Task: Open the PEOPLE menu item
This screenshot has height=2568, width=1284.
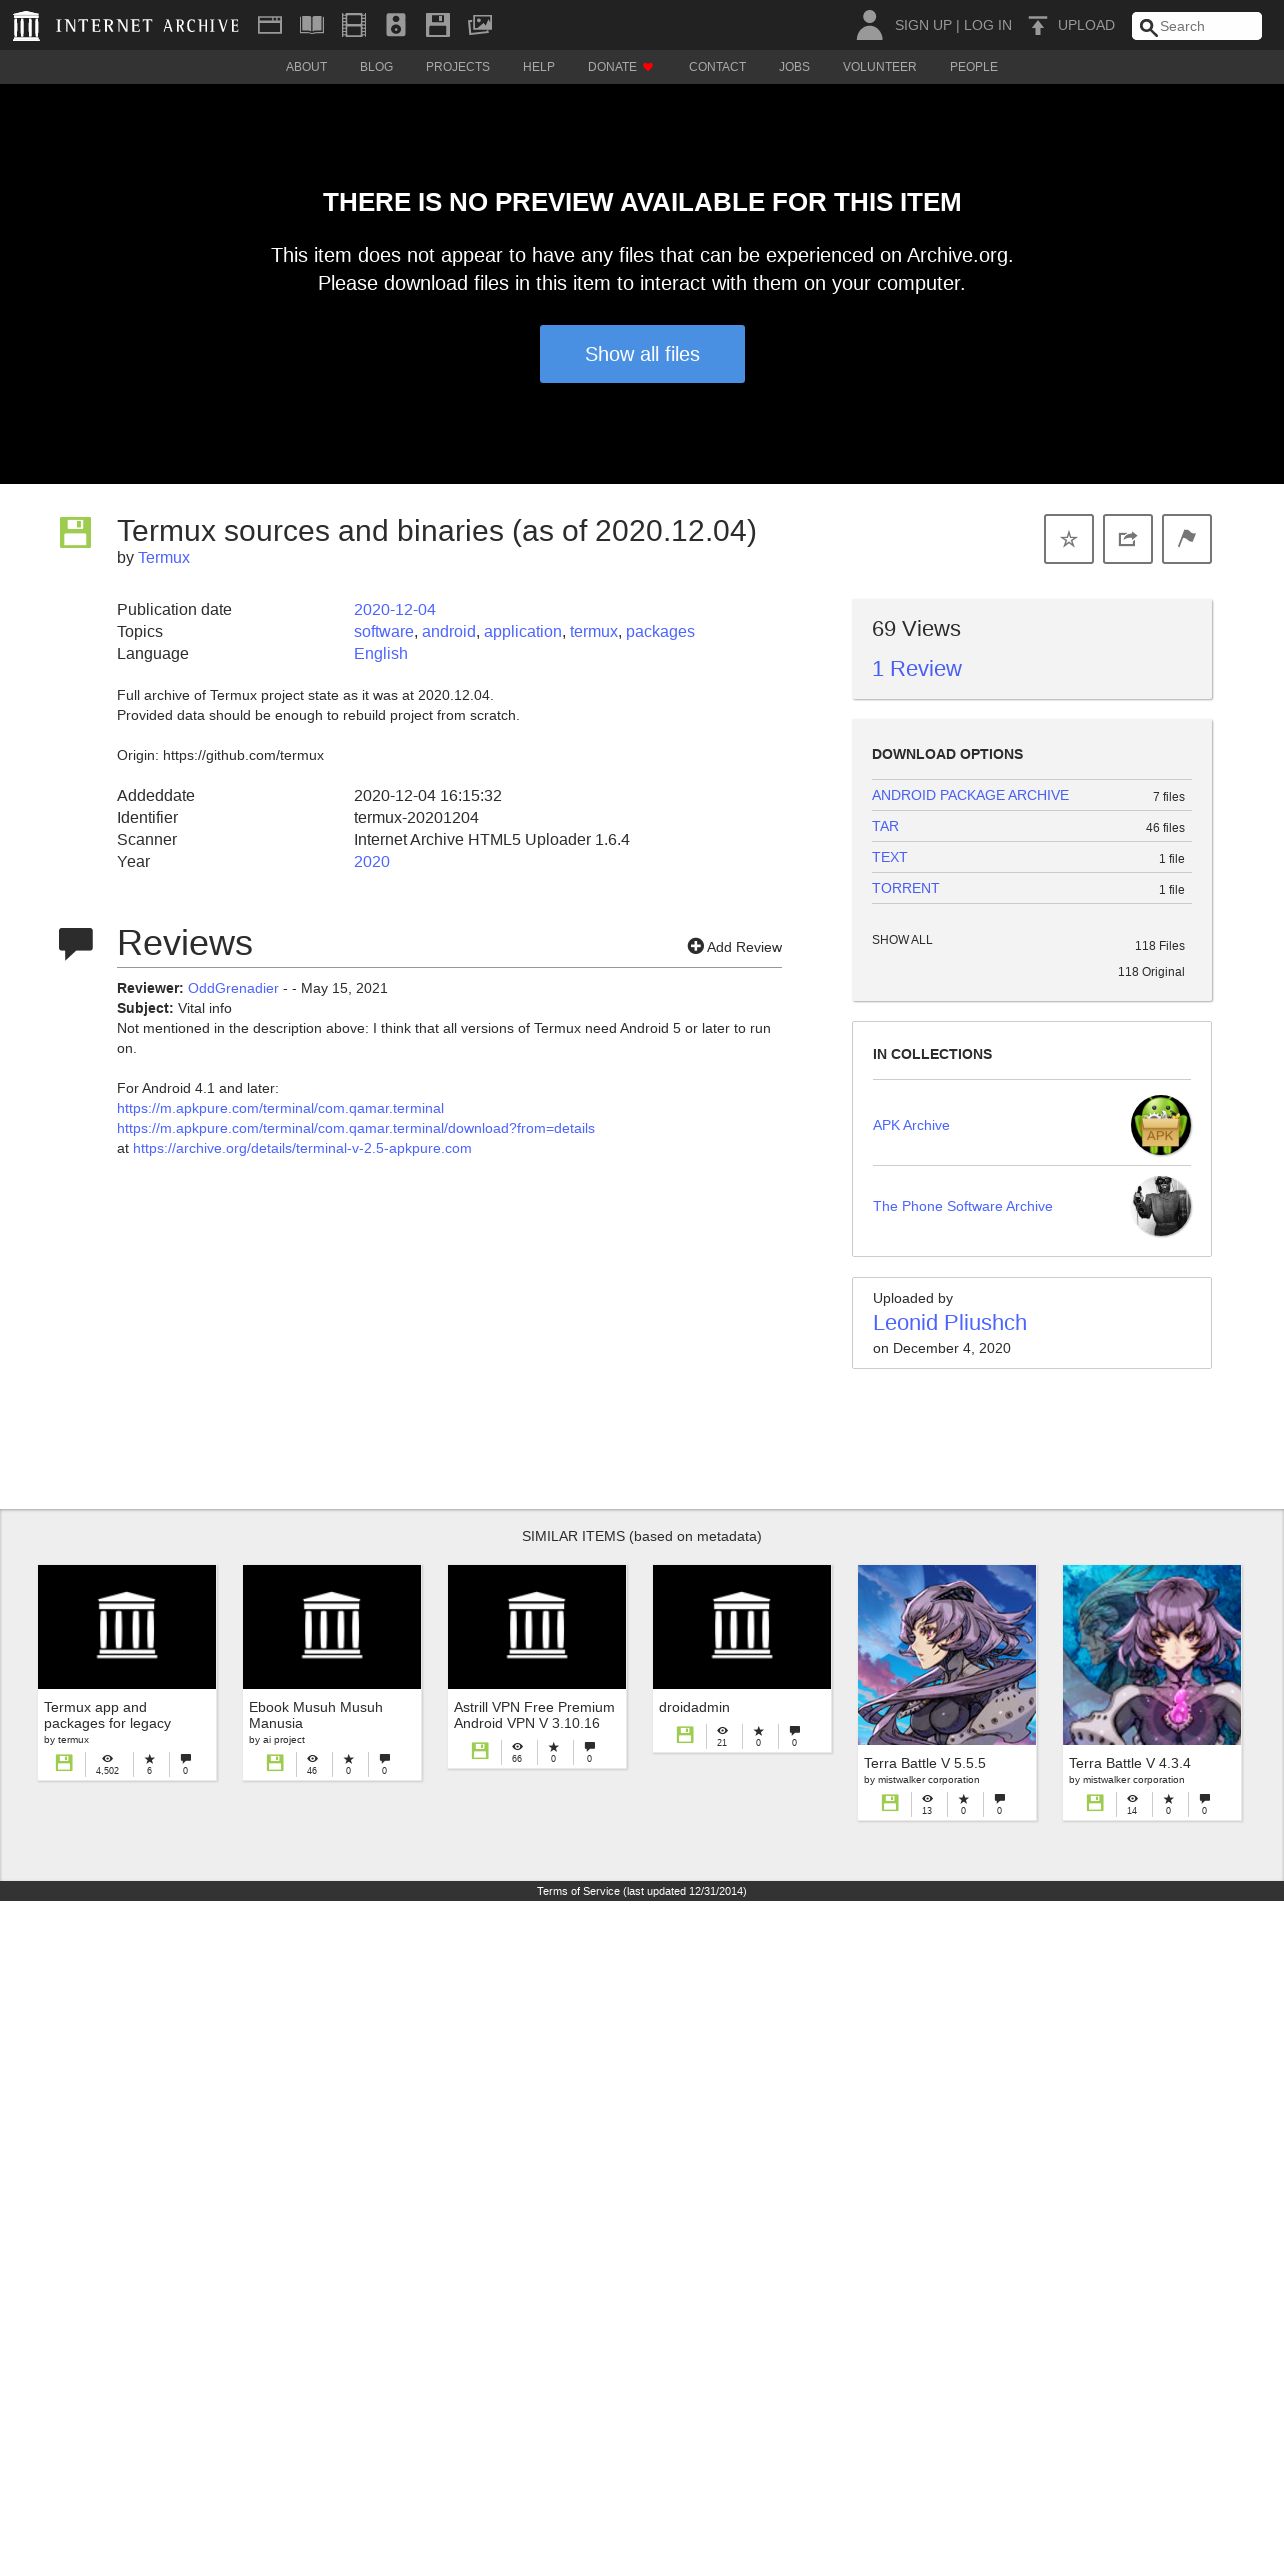Action: (x=974, y=67)
